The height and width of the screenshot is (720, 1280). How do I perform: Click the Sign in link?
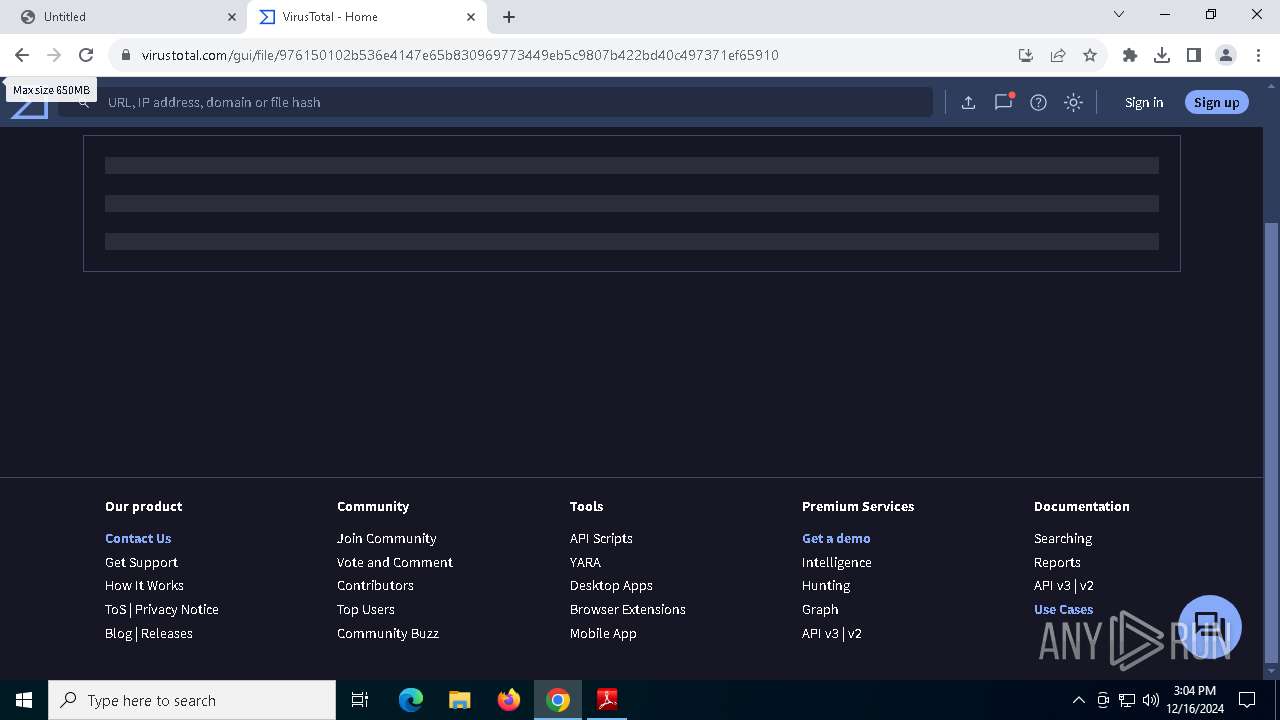1144,102
